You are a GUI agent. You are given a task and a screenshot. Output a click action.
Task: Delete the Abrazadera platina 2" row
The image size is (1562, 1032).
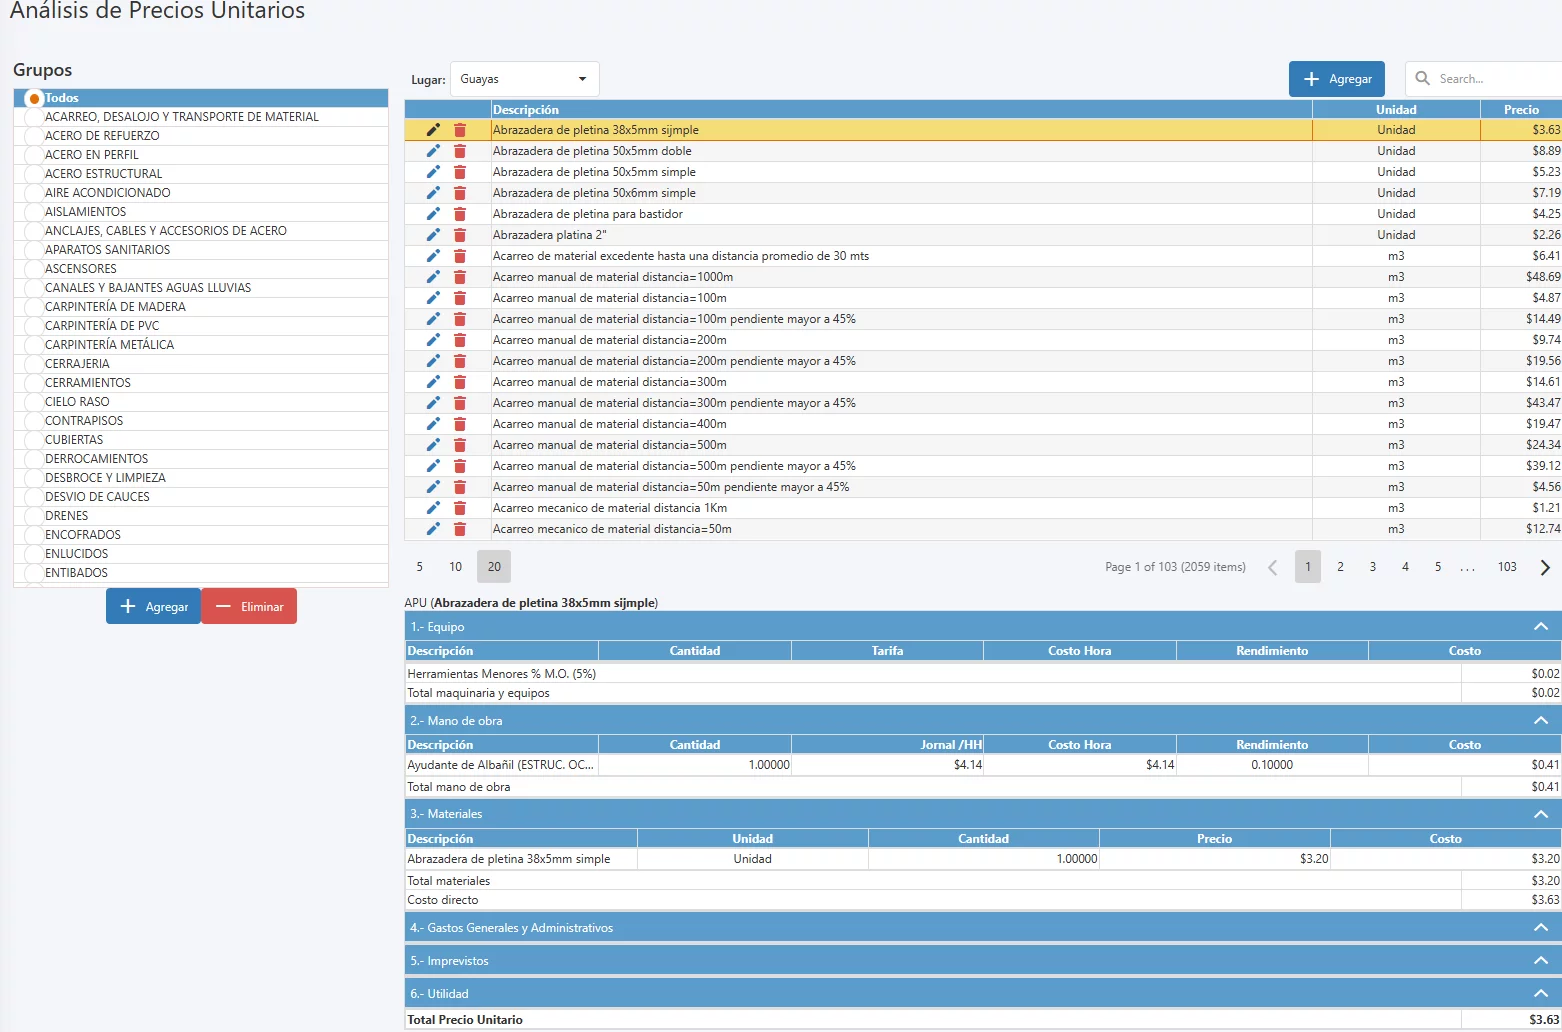coord(460,235)
